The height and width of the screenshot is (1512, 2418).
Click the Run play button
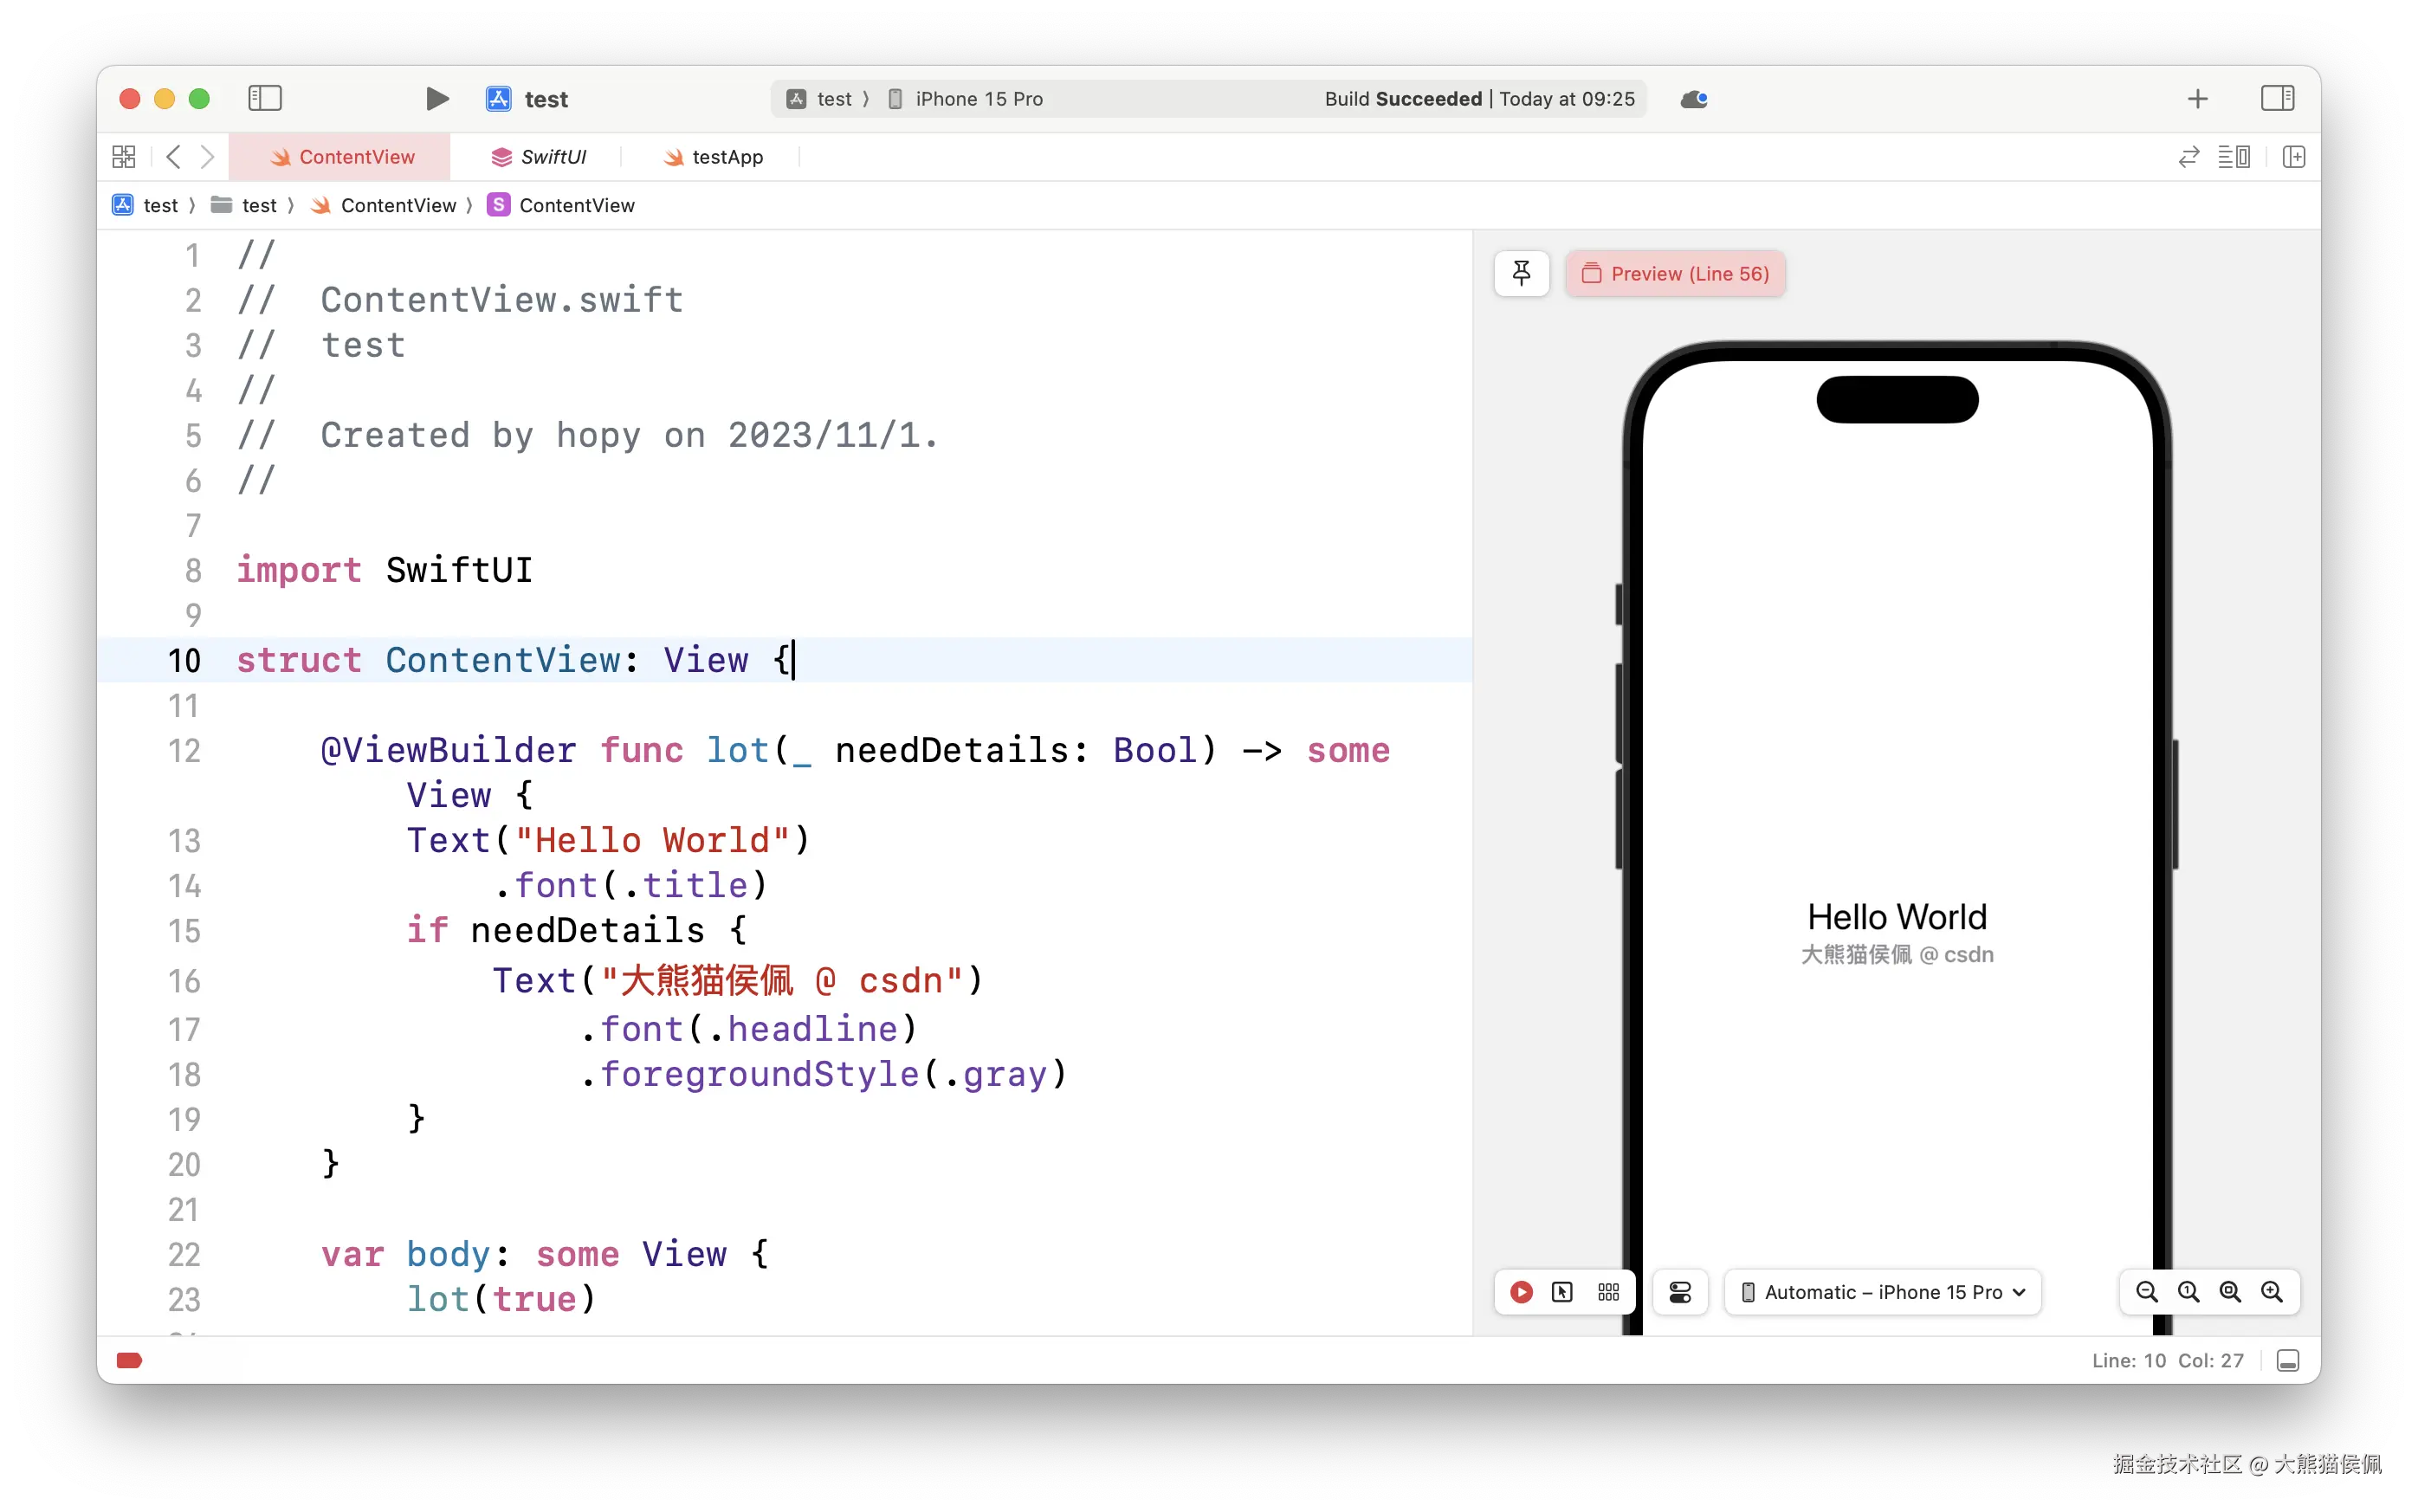point(437,98)
